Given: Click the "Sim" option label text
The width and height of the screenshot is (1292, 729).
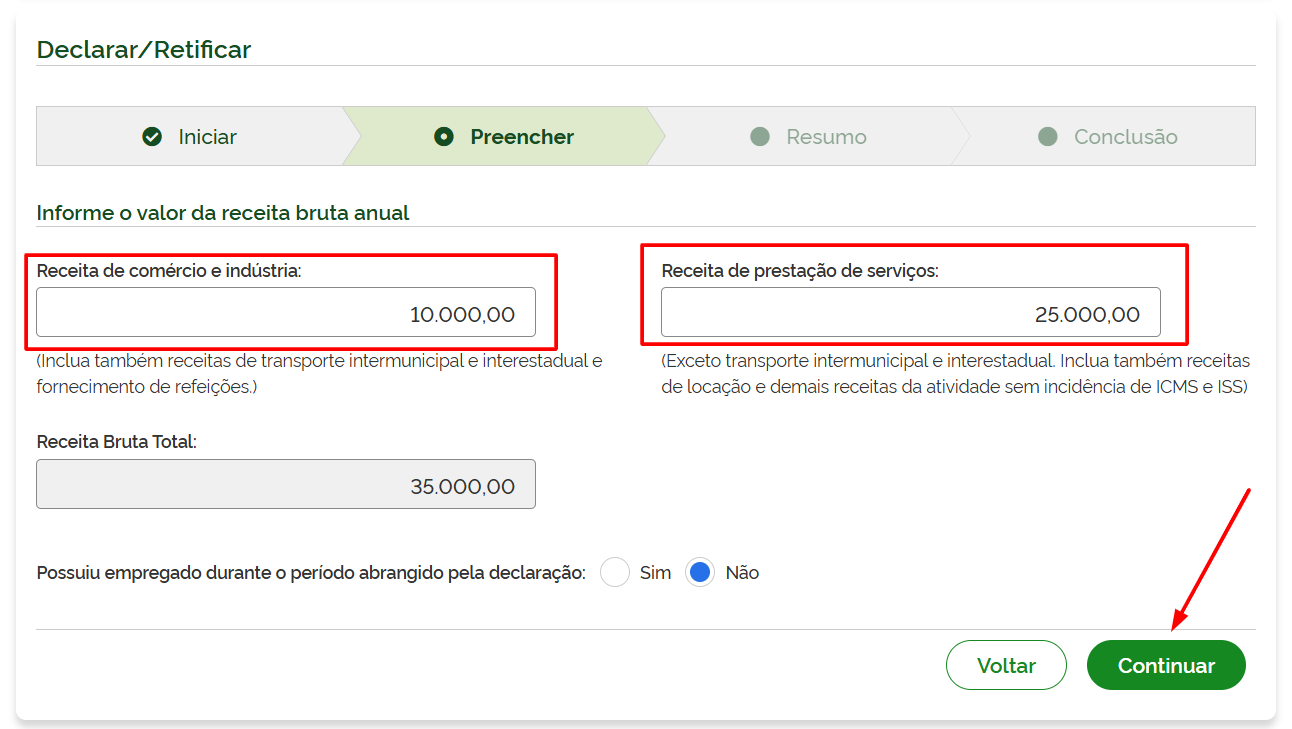Looking at the screenshot, I should [x=655, y=573].
